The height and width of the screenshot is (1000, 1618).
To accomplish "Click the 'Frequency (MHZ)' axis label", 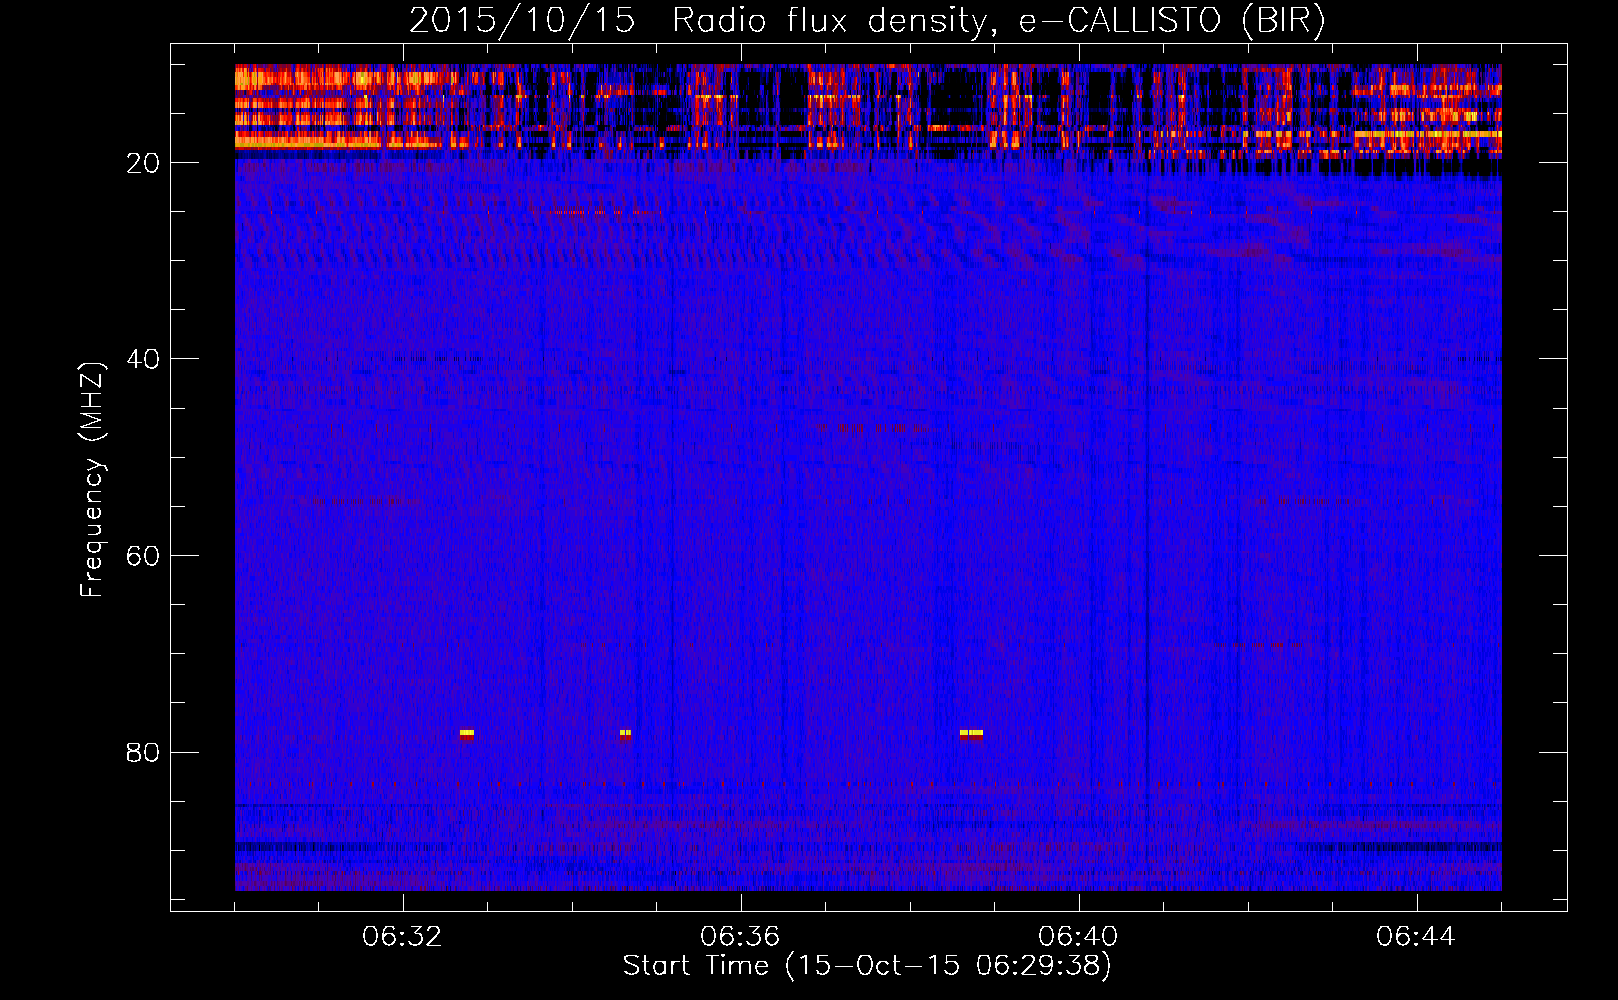I will click(x=91, y=480).
